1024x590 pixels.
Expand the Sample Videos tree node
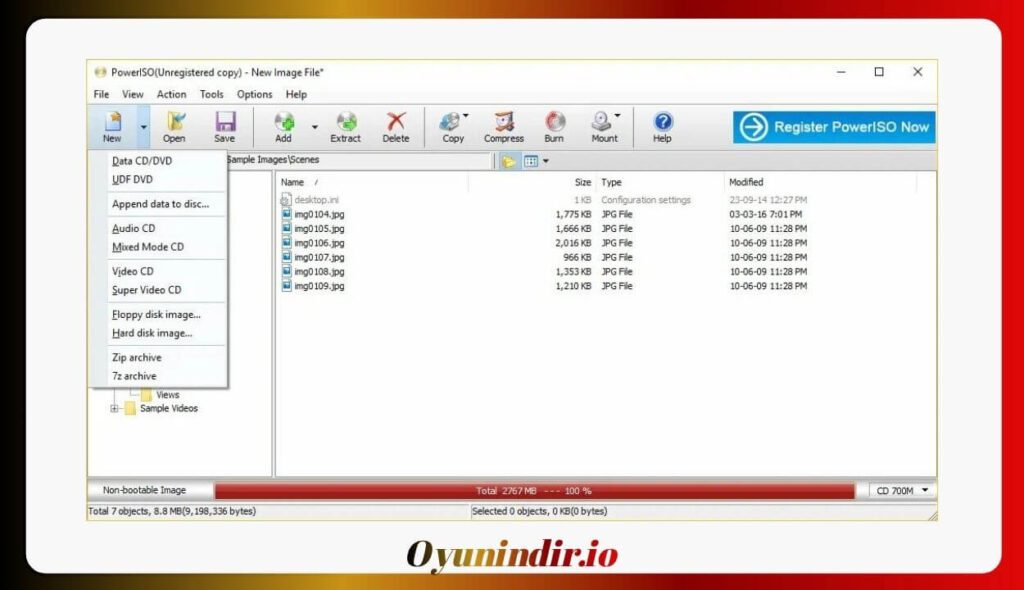click(114, 408)
